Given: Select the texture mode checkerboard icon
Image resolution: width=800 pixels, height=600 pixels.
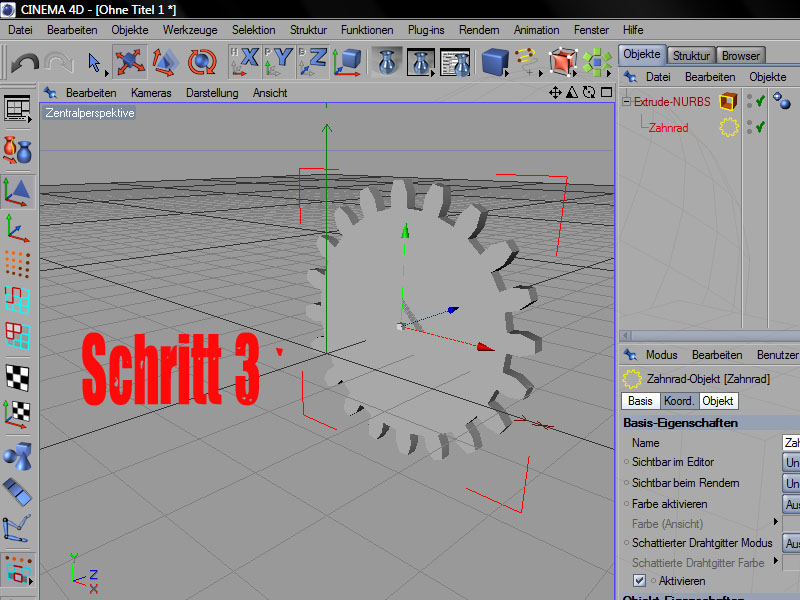Looking at the screenshot, I should [x=17, y=378].
